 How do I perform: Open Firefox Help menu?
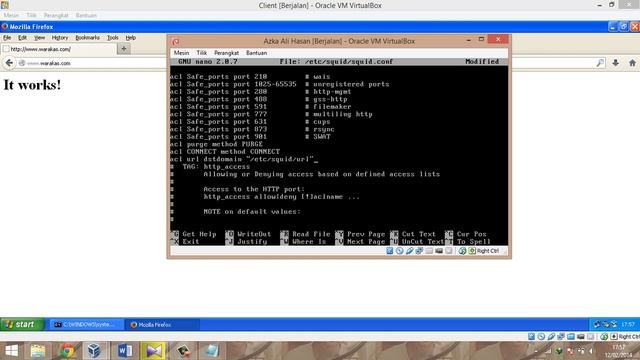[131, 38]
